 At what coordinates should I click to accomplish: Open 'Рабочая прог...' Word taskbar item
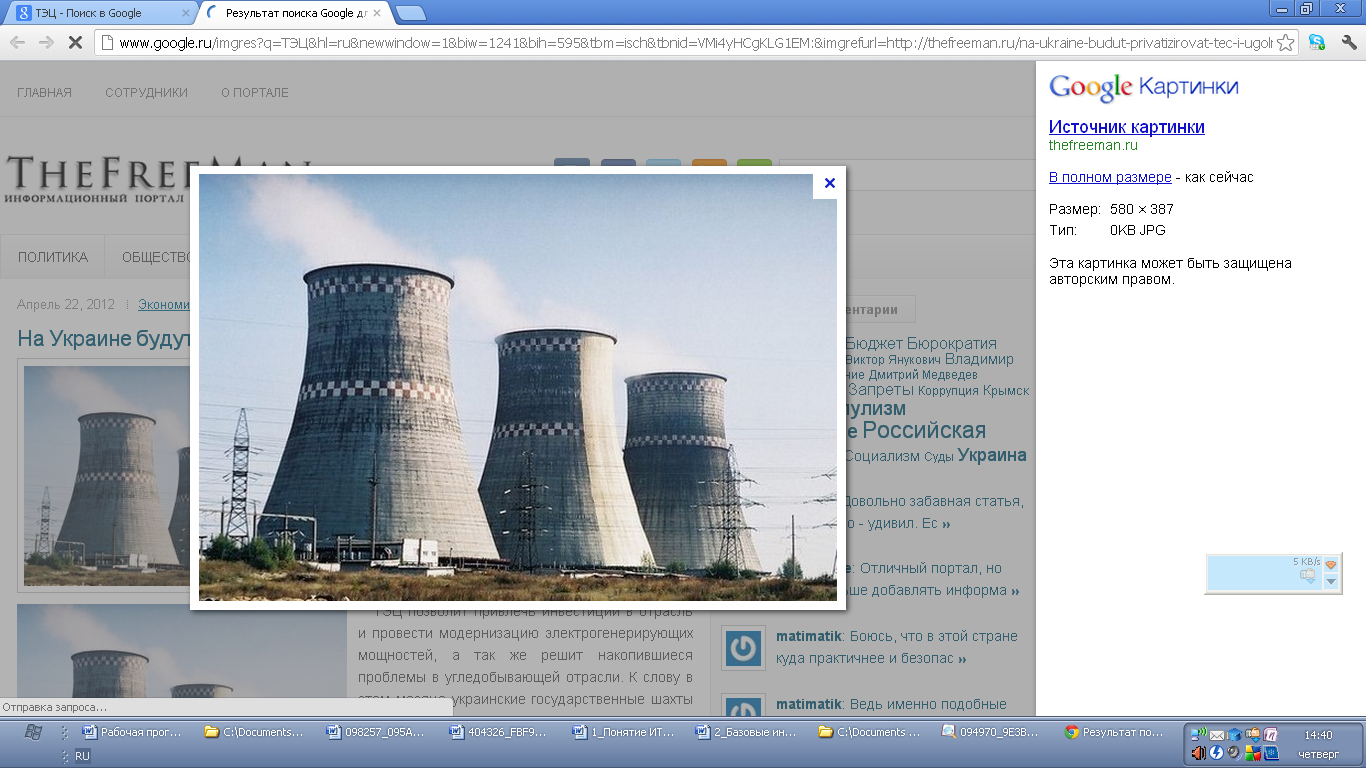[x=134, y=732]
